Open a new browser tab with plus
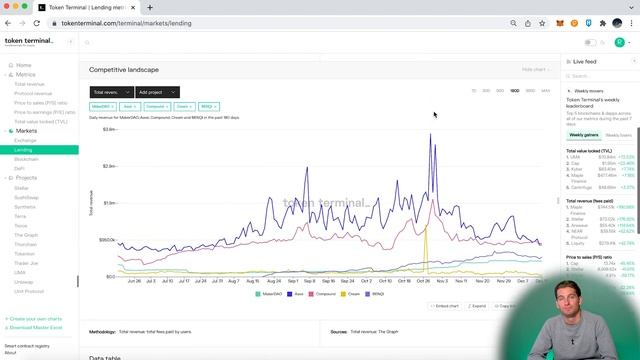640x360 pixels. click(x=150, y=7)
